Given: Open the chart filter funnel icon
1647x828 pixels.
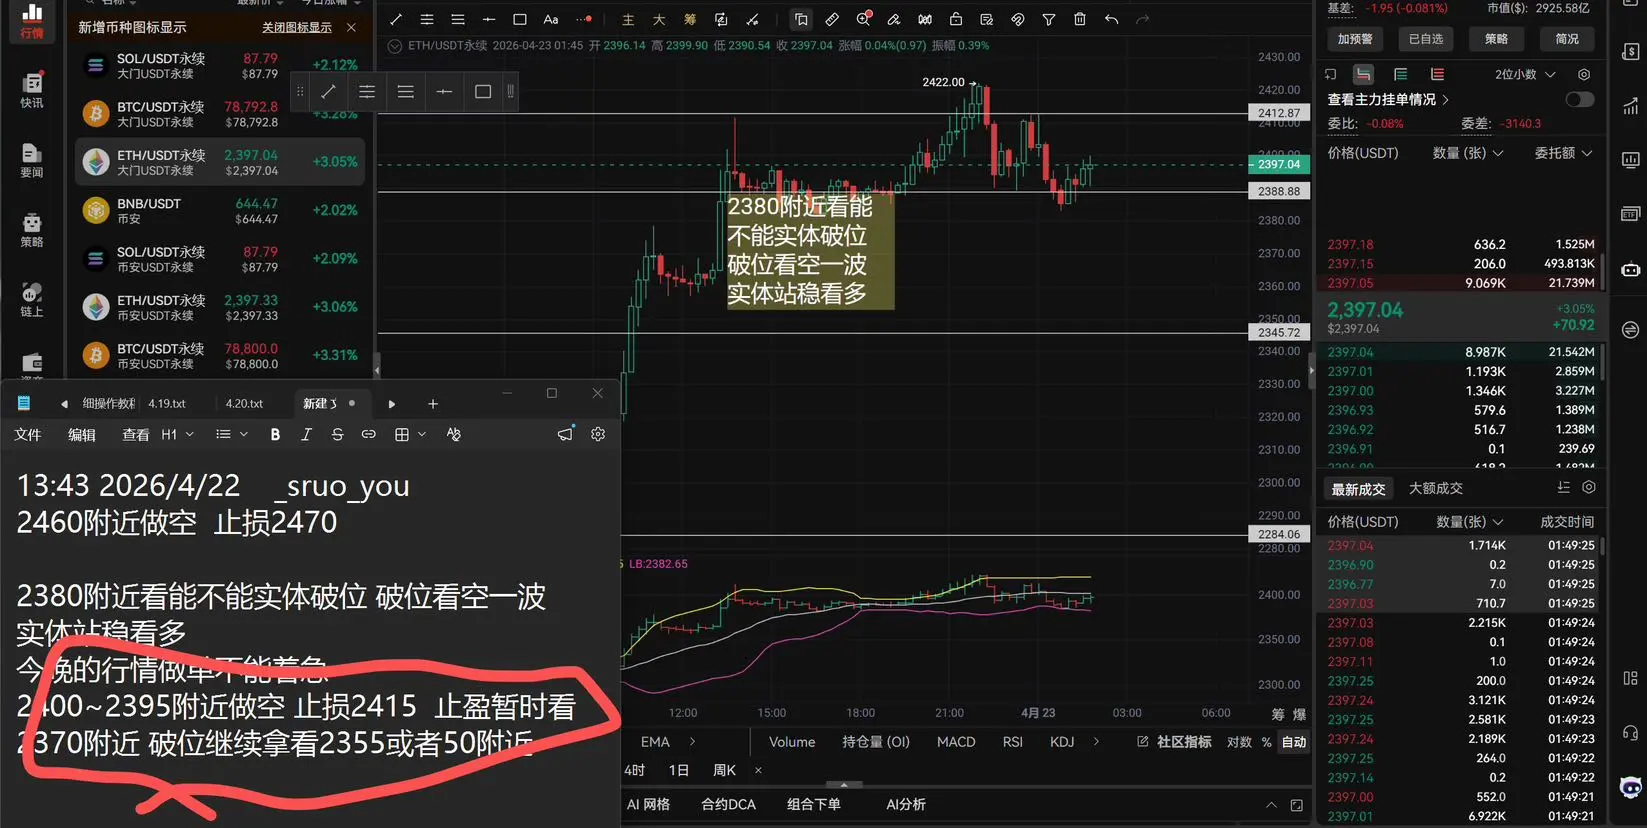Looking at the screenshot, I should [1049, 19].
